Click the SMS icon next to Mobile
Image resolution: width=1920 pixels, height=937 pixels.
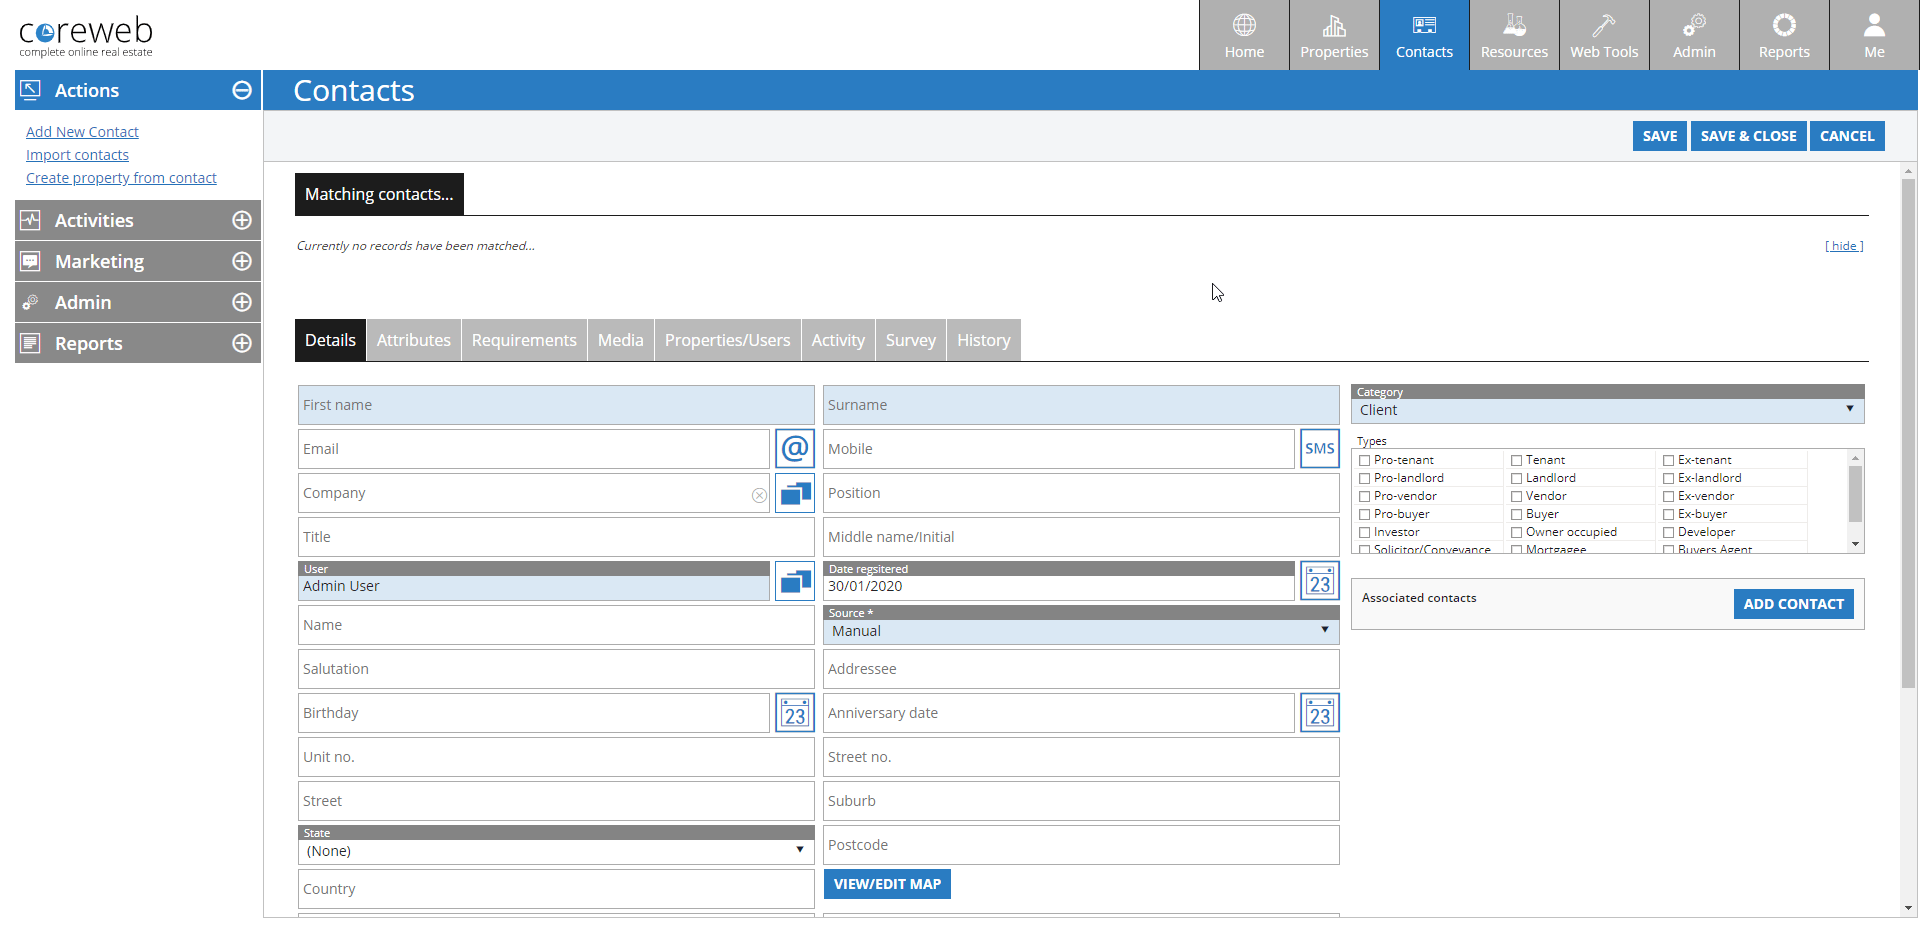[x=1319, y=449]
